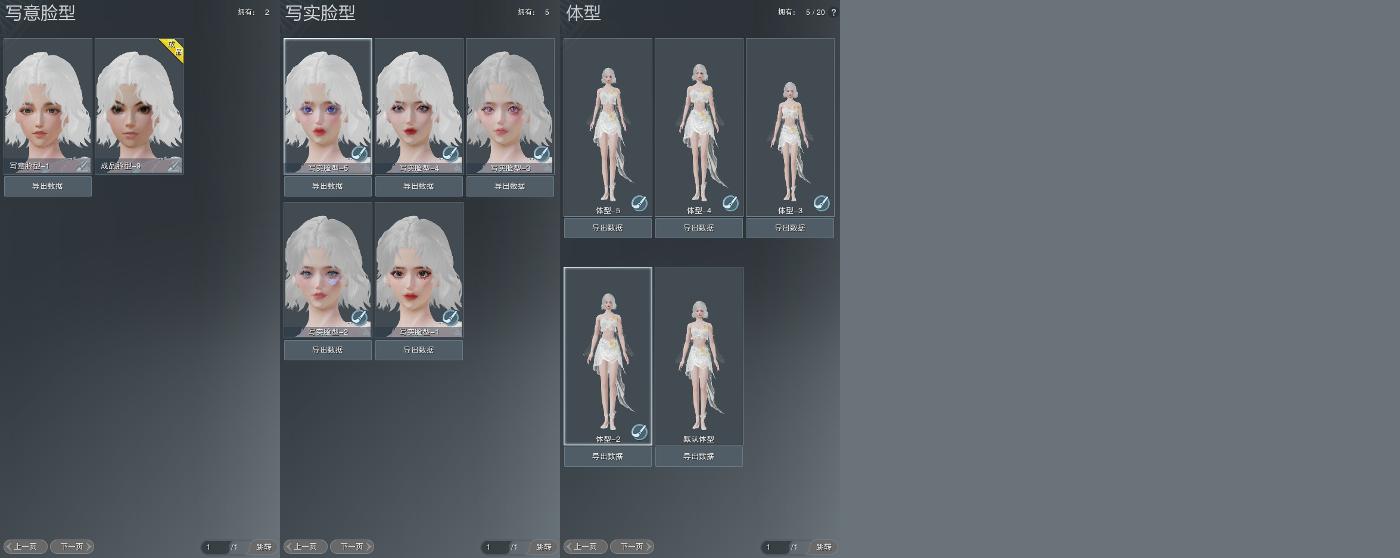The width and height of the screenshot is (1400, 558).
Task: Go to previous page (上一页) in 写意脸型 panel
Action: 26,547
